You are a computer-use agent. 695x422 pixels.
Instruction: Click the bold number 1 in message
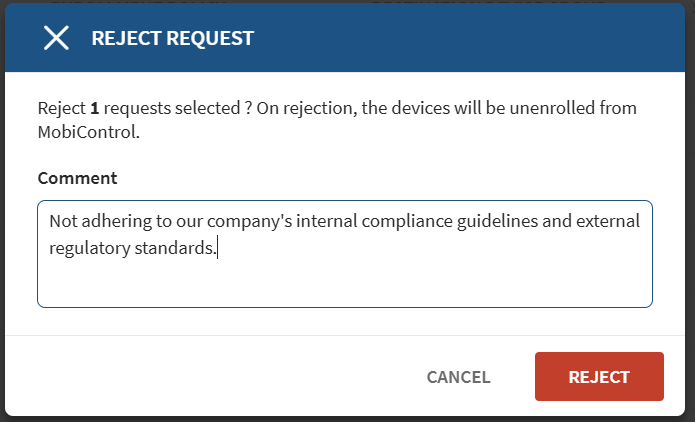click(94, 107)
